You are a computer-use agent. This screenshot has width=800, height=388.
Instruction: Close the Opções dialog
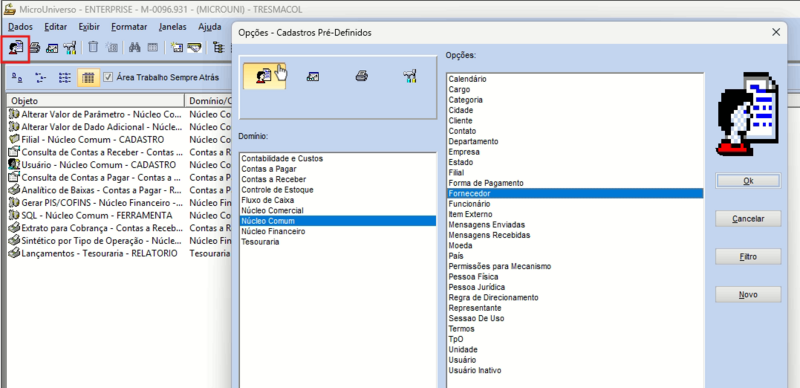pyautogui.click(x=776, y=32)
